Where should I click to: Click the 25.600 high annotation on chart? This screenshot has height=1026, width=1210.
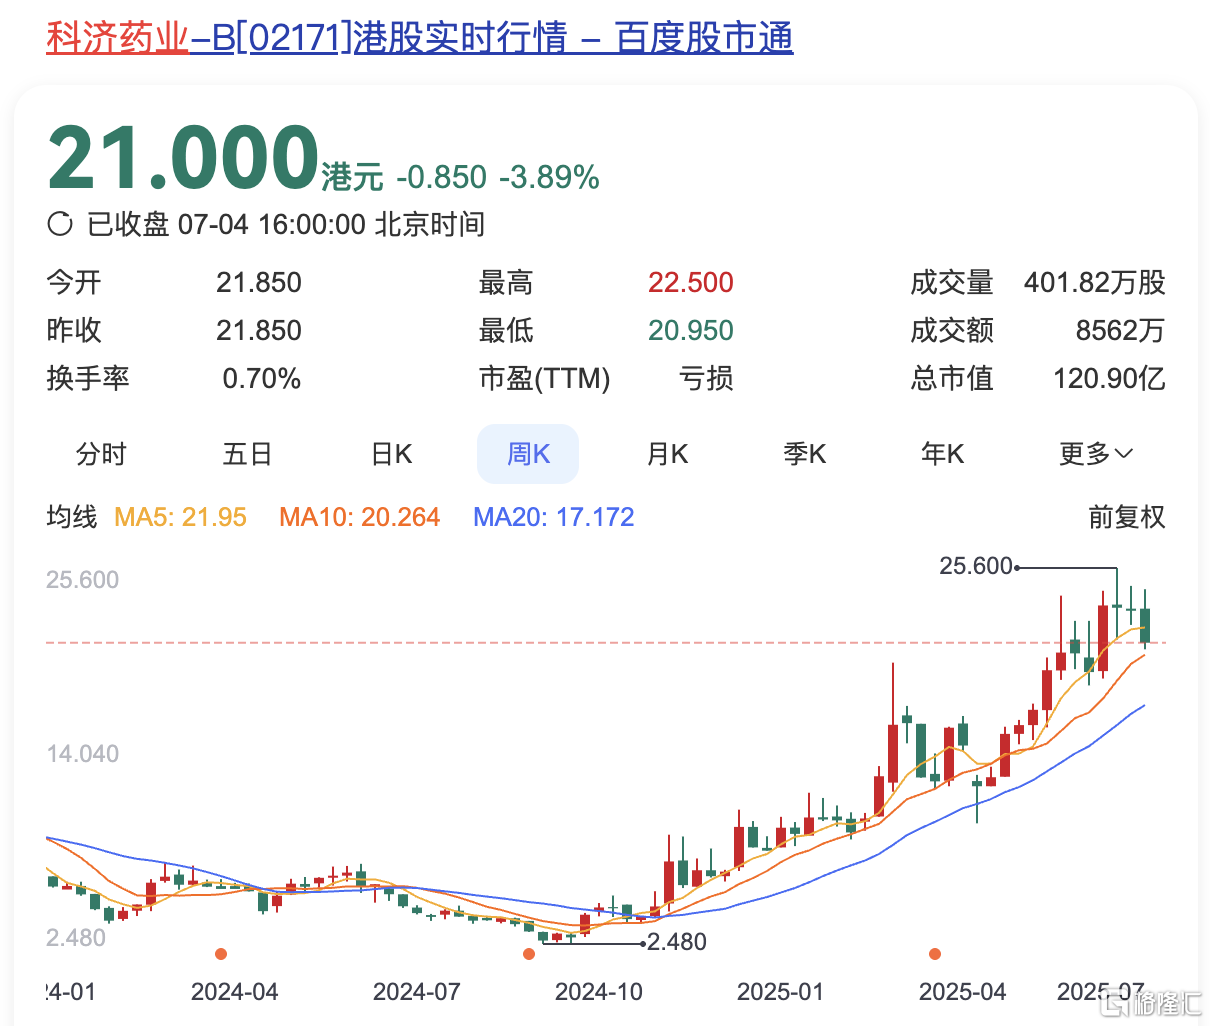pyautogui.click(x=976, y=566)
